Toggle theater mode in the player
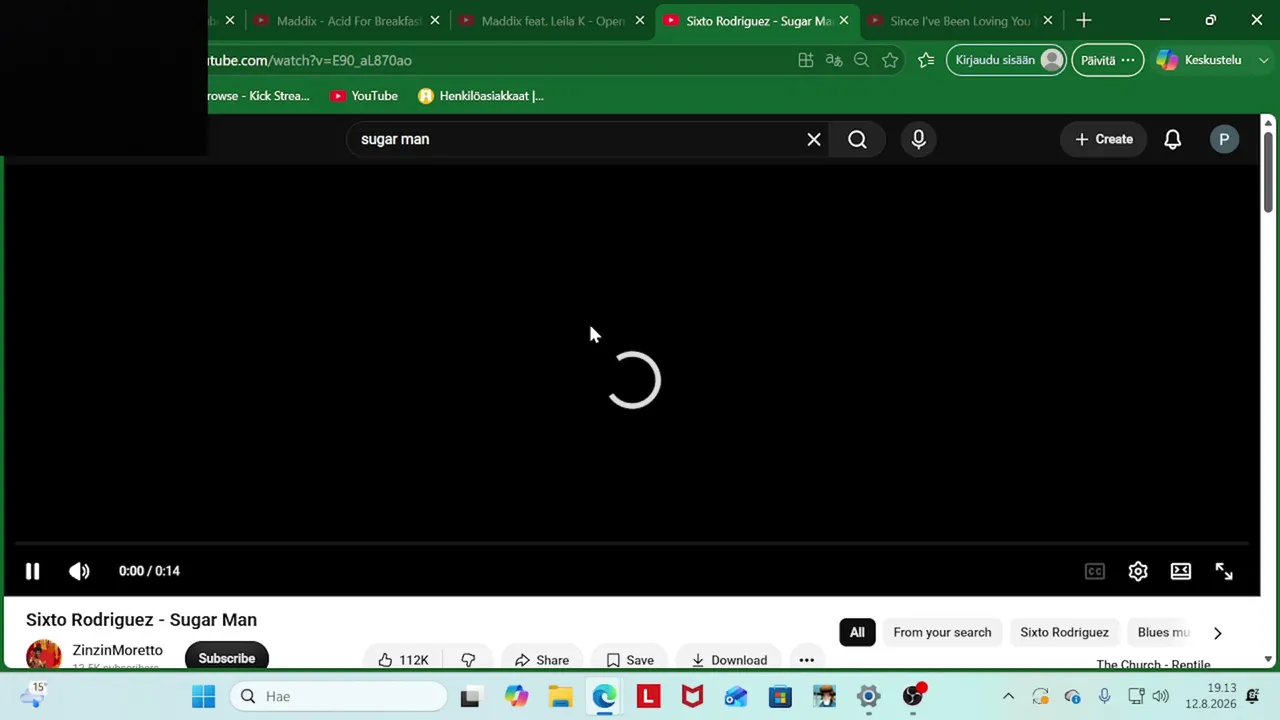 tap(1181, 571)
